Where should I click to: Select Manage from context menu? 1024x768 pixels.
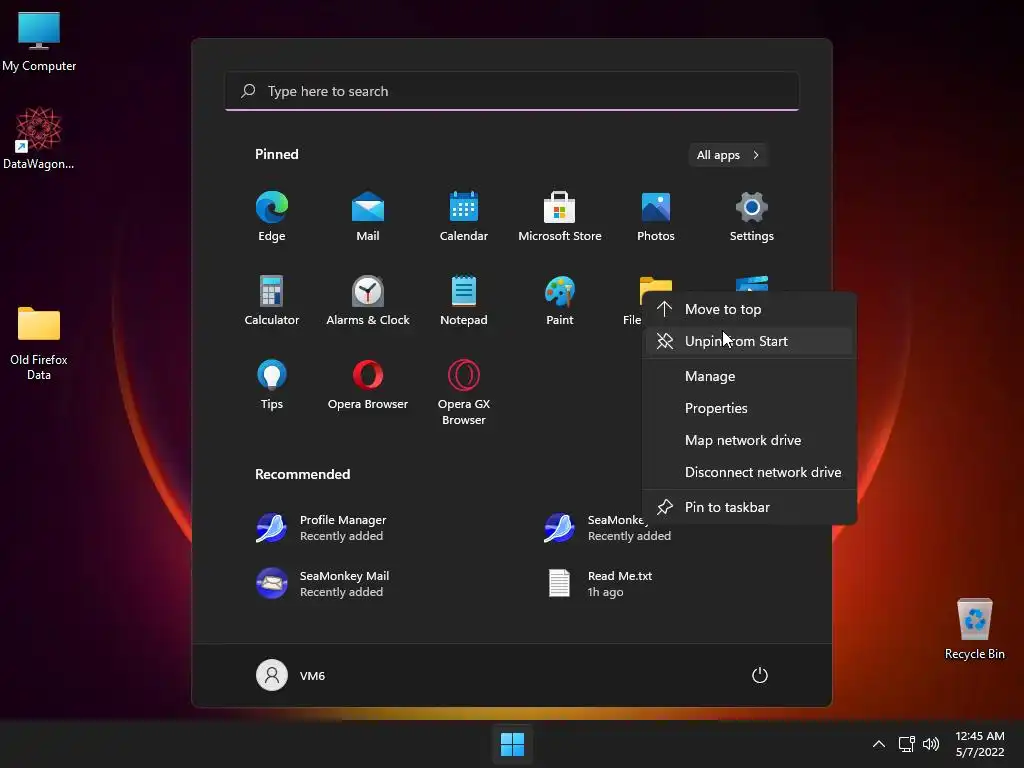tap(750, 376)
